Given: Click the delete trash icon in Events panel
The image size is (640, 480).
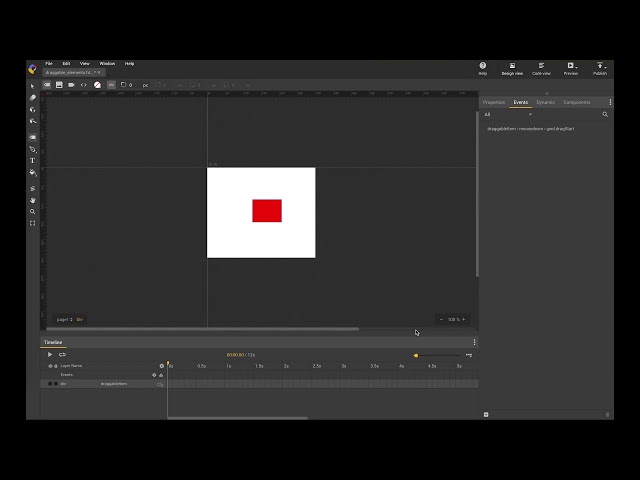Looking at the screenshot, I should [x=607, y=414].
